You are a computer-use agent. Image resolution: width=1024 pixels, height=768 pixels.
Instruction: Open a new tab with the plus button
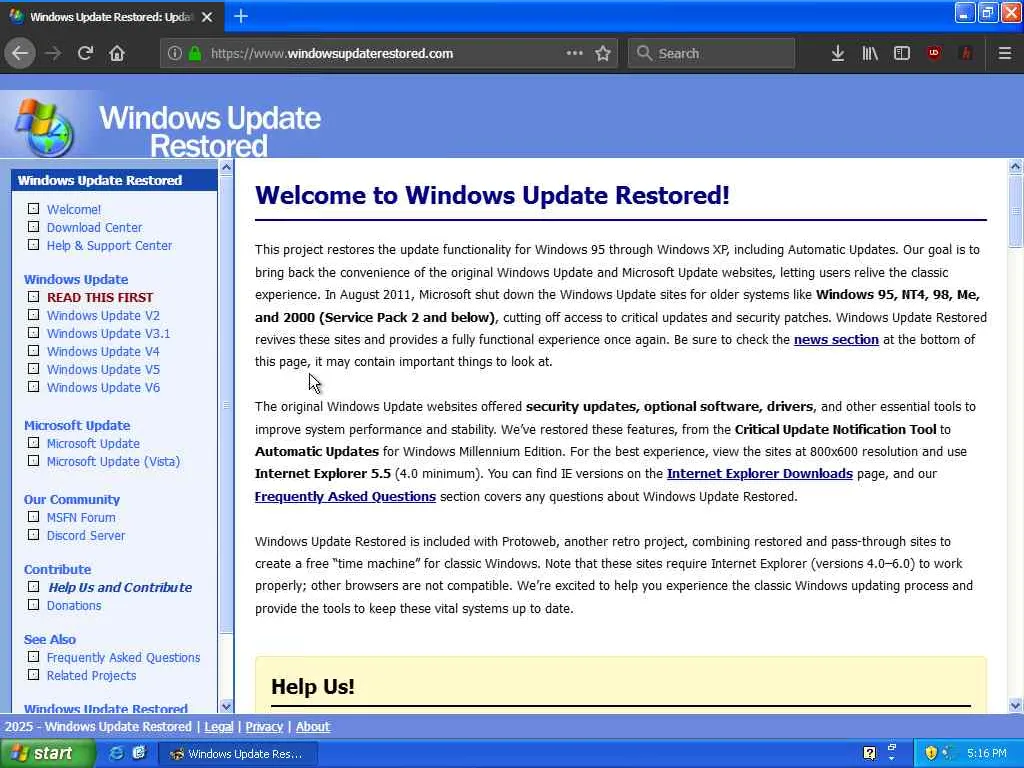tap(241, 16)
